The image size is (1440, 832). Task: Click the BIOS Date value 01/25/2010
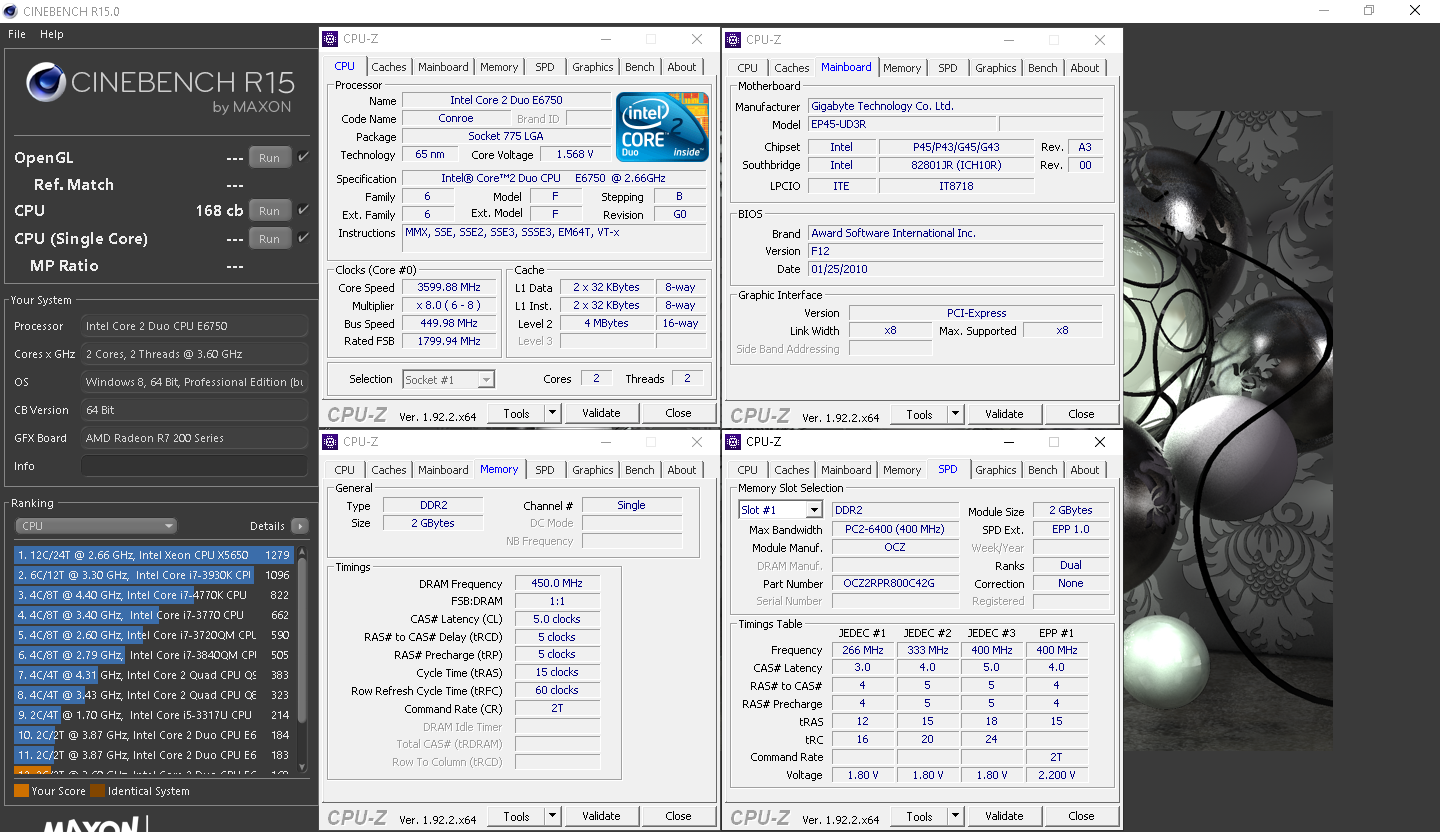coord(955,269)
